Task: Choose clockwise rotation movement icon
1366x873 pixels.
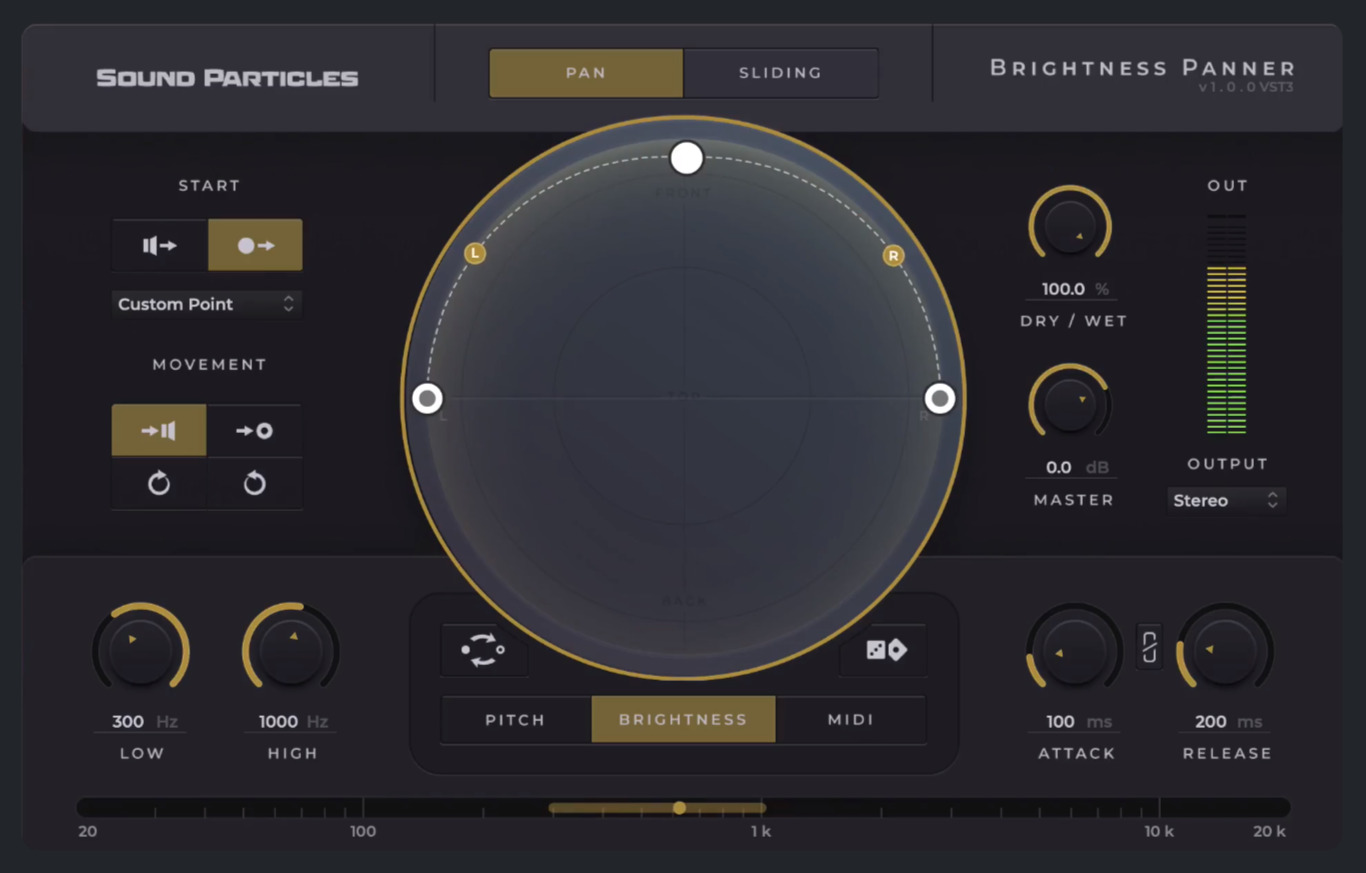Action: point(159,484)
